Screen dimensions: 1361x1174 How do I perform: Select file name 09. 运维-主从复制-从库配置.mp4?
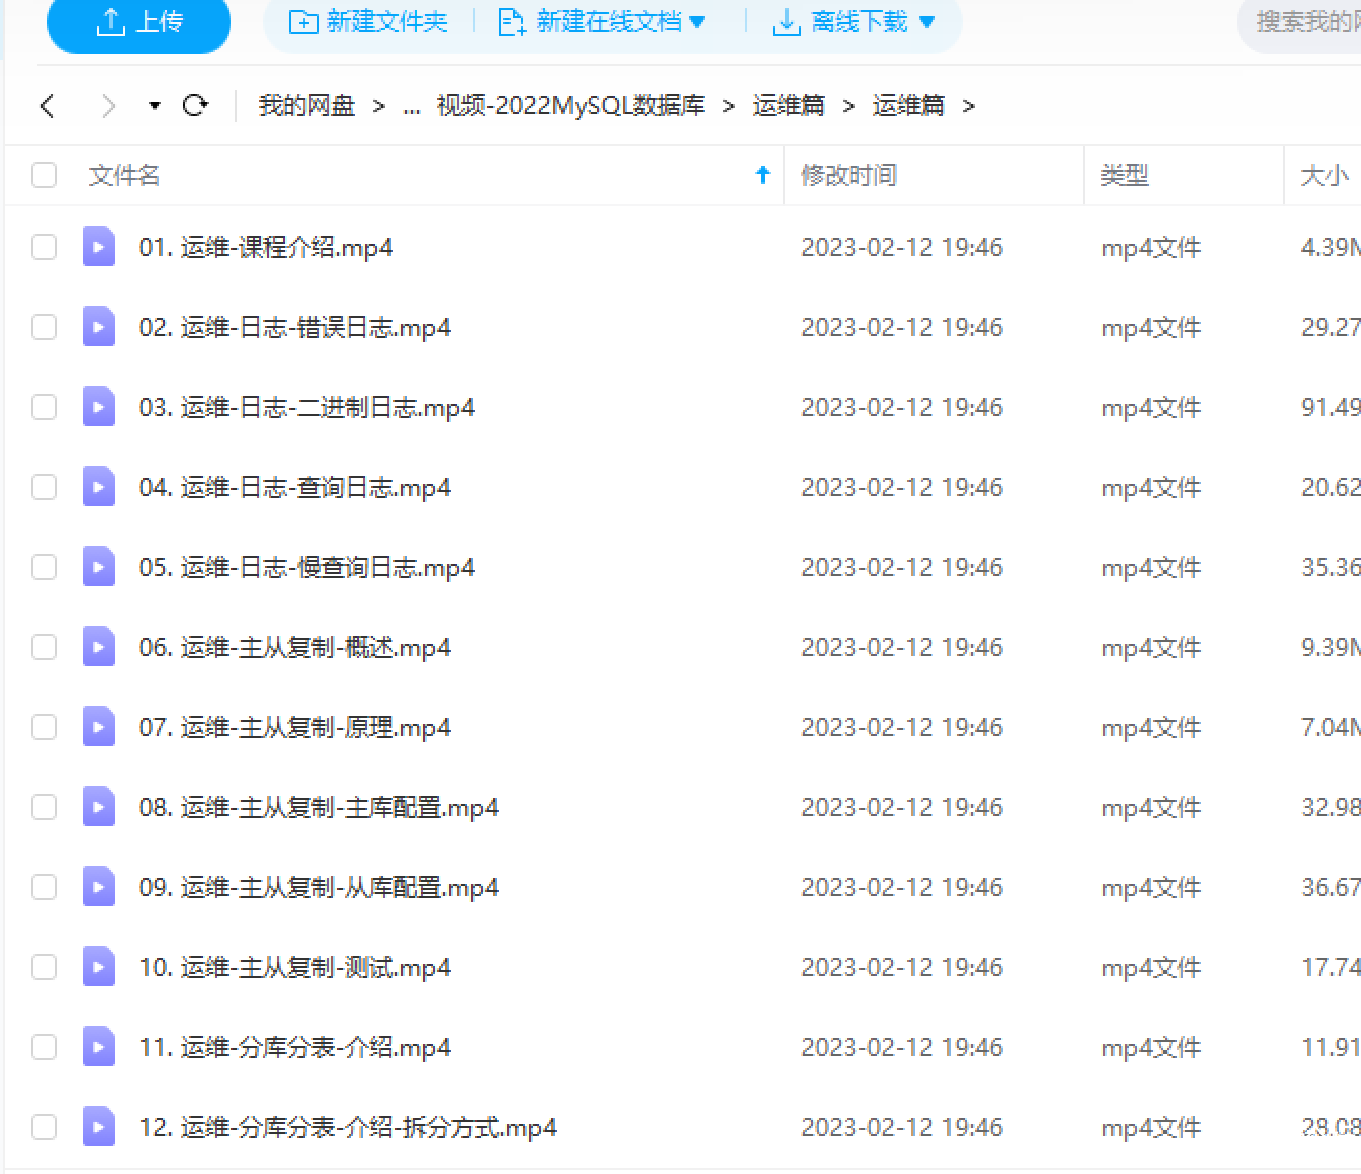point(319,887)
